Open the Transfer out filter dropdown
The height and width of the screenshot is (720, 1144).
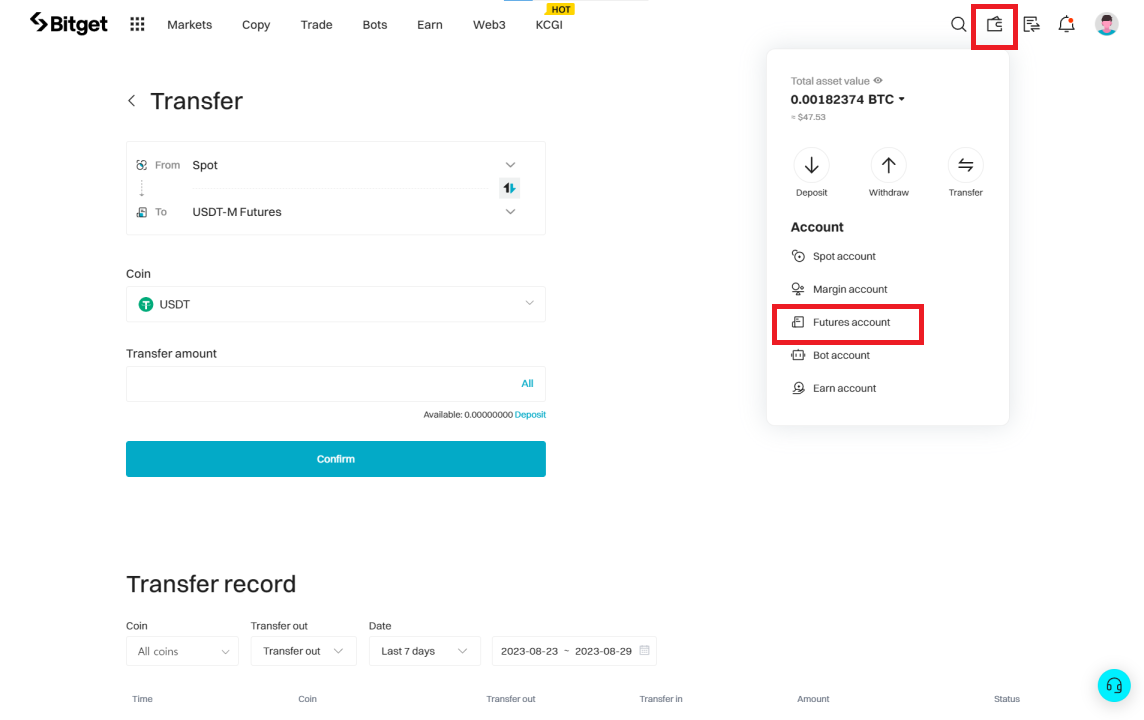[304, 651]
